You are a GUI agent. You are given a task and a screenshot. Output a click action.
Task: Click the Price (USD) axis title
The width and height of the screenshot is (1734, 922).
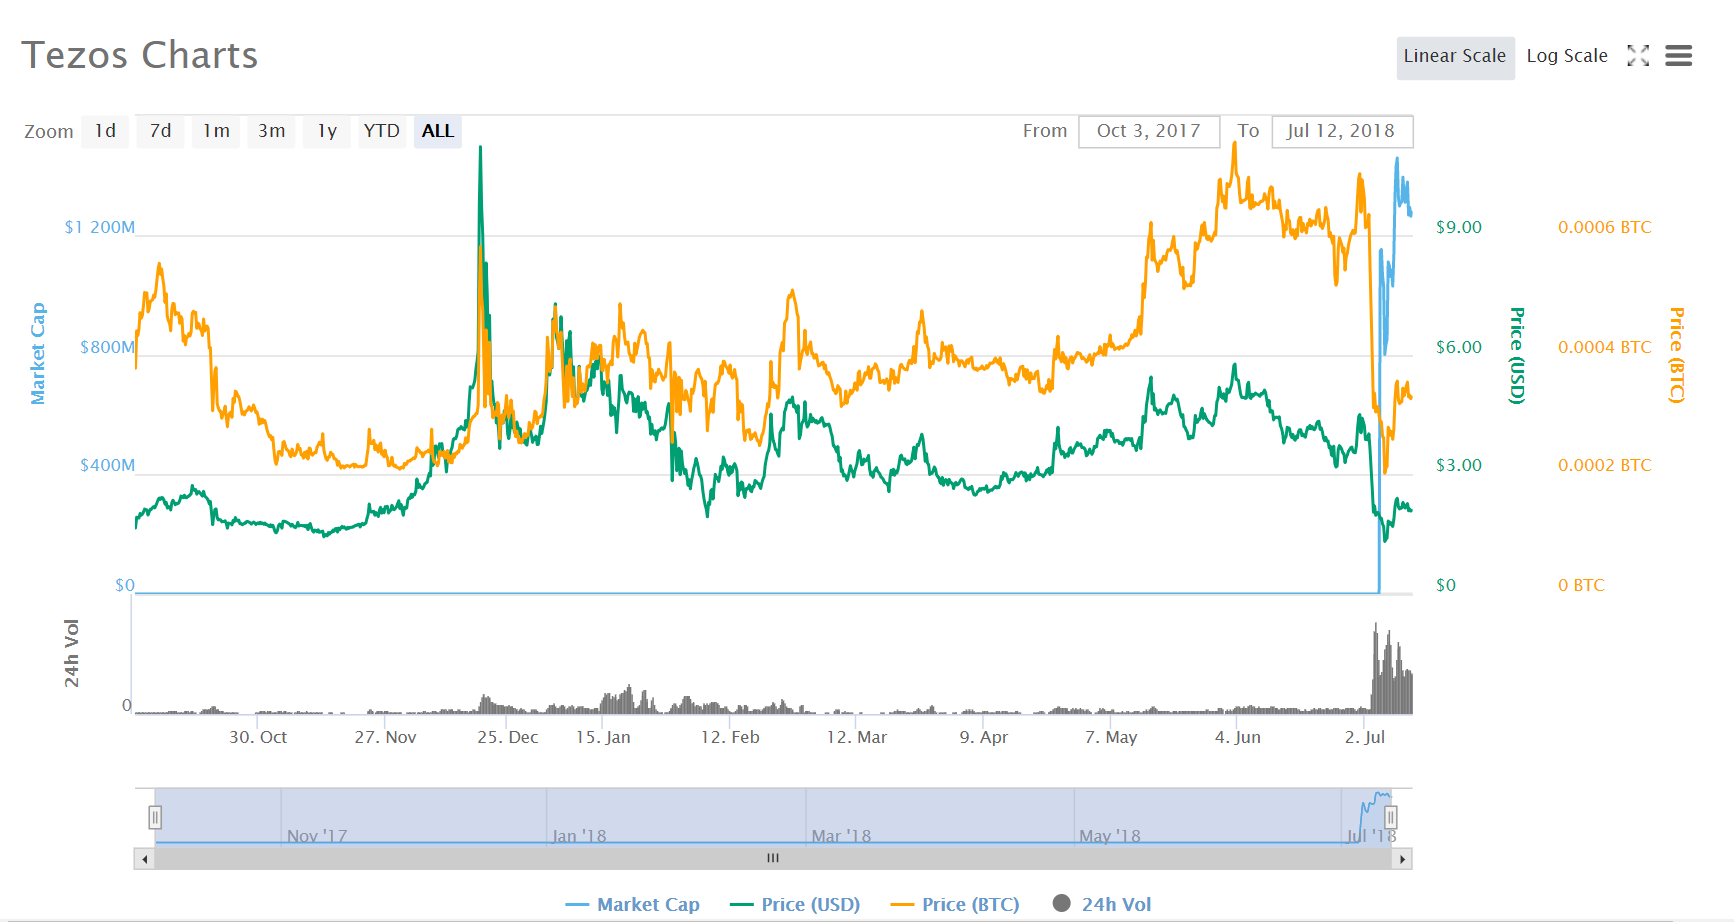pos(1517,355)
